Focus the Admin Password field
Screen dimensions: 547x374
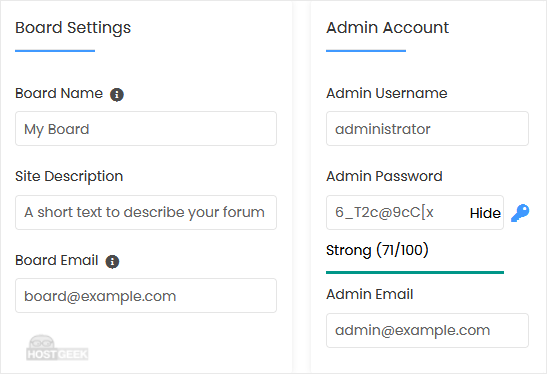point(415,212)
